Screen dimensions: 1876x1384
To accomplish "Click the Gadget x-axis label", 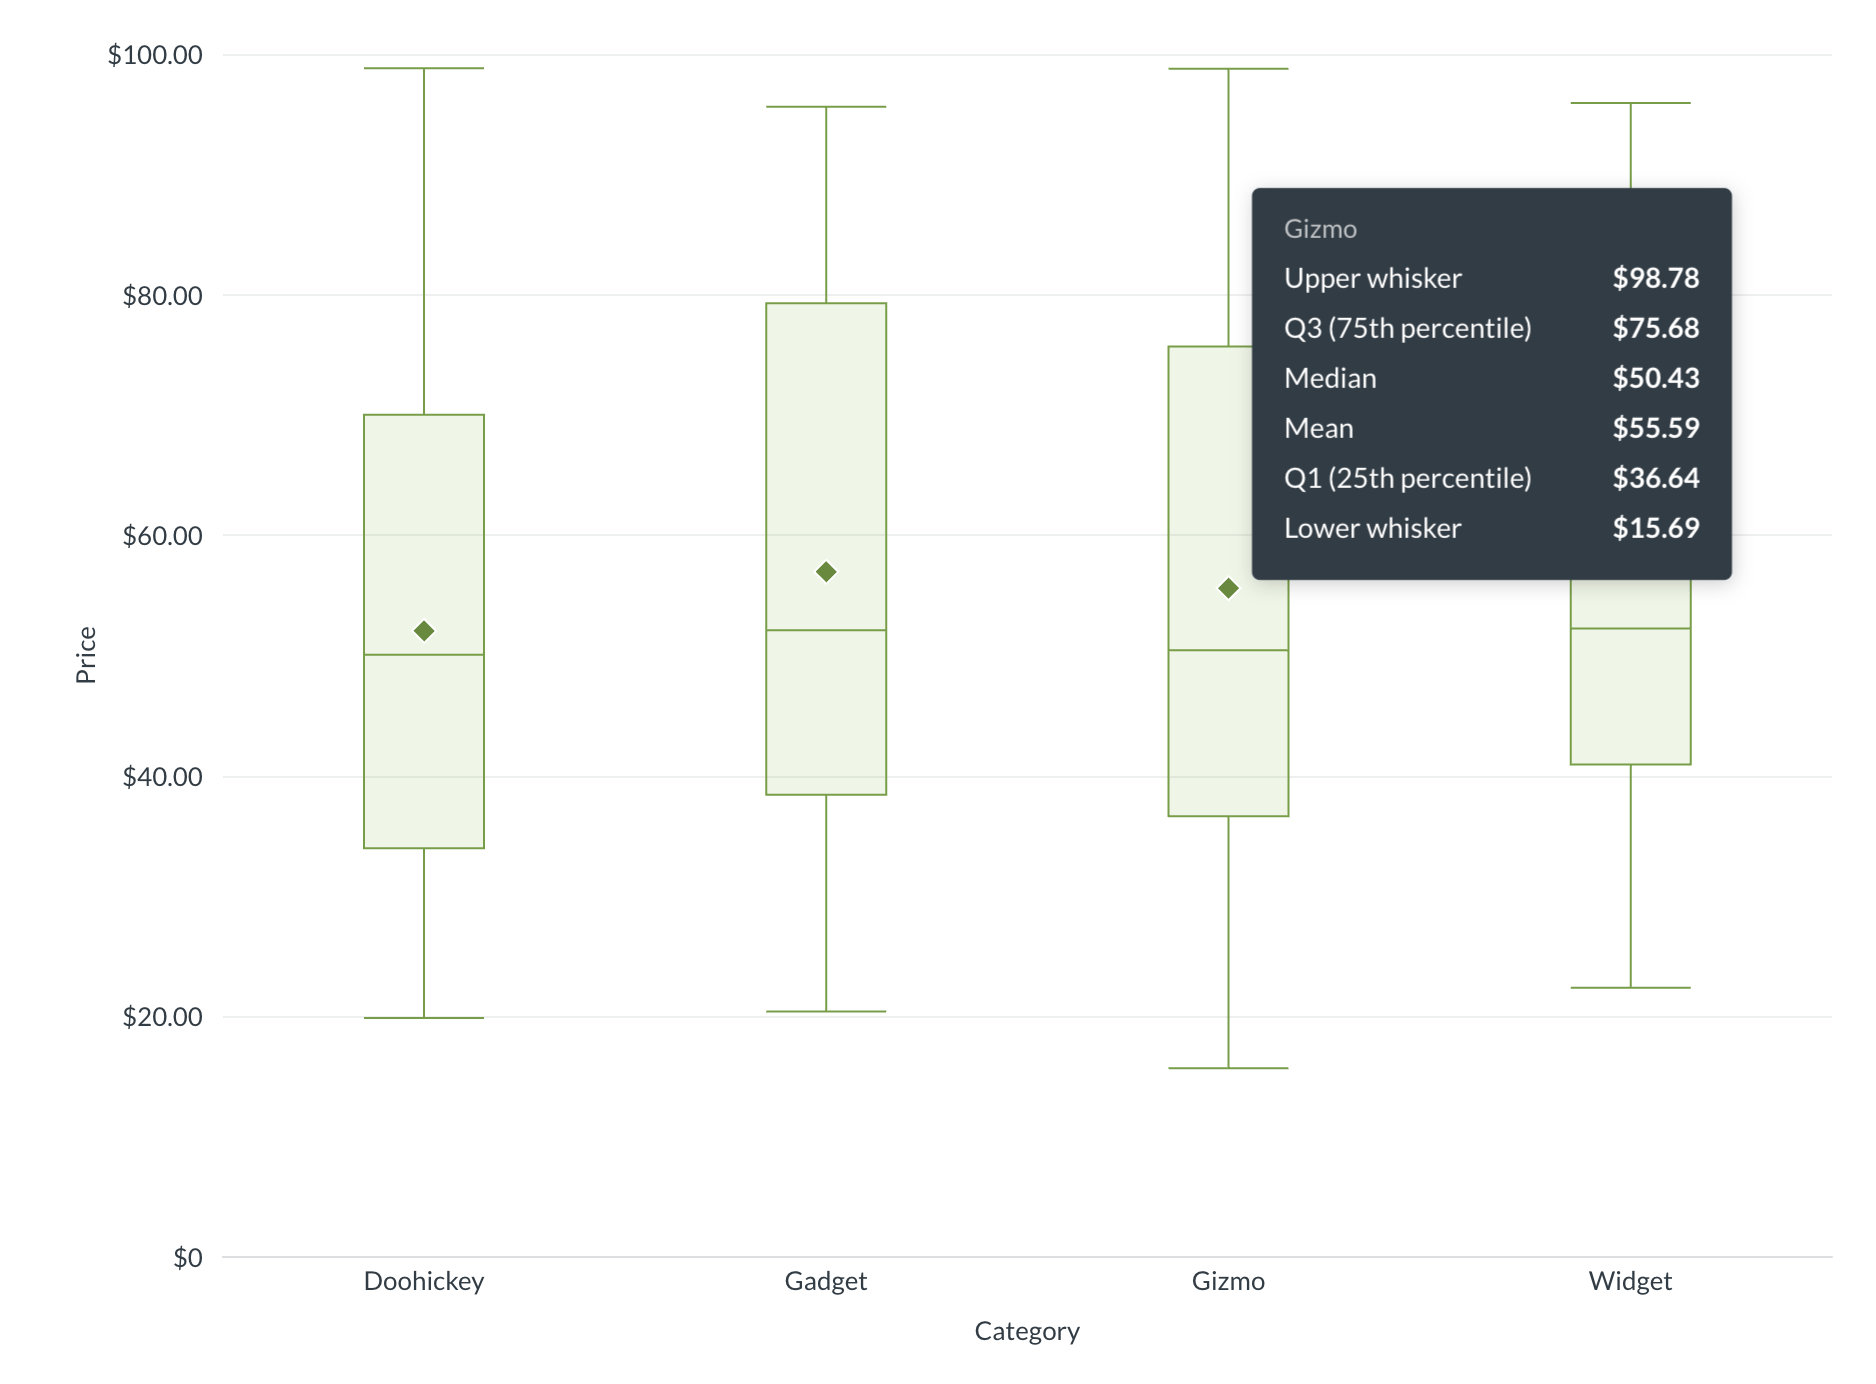I will [826, 1281].
